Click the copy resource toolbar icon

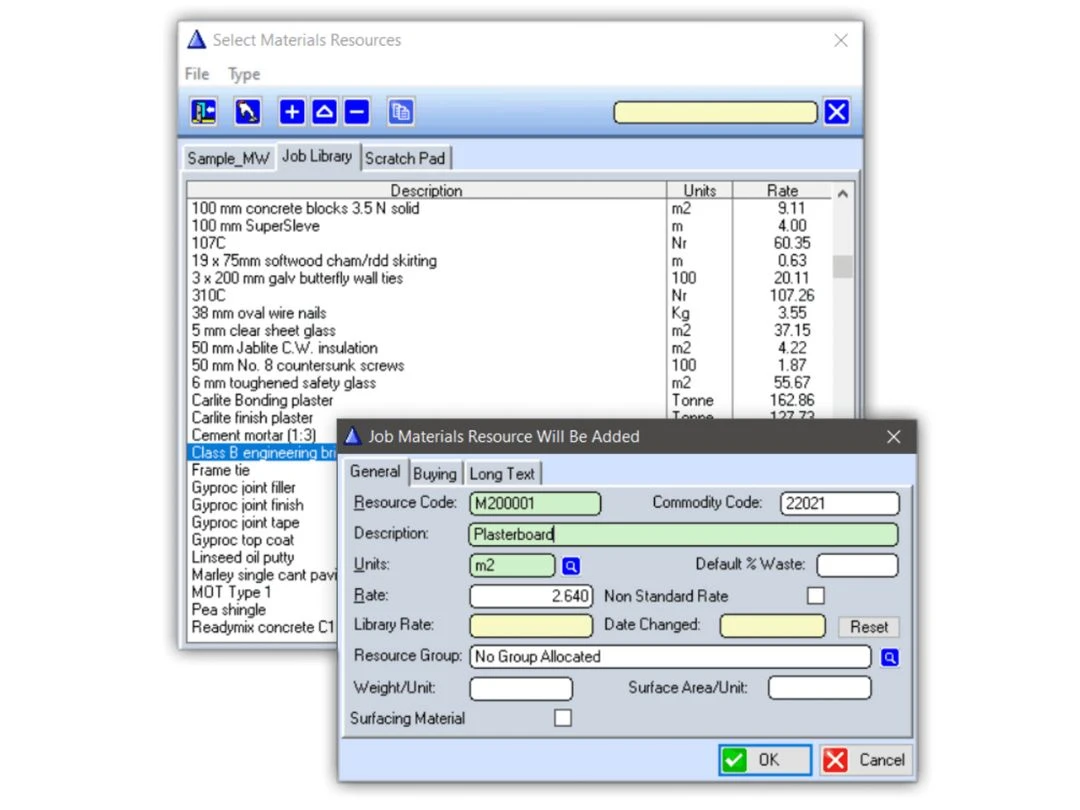click(401, 112)
